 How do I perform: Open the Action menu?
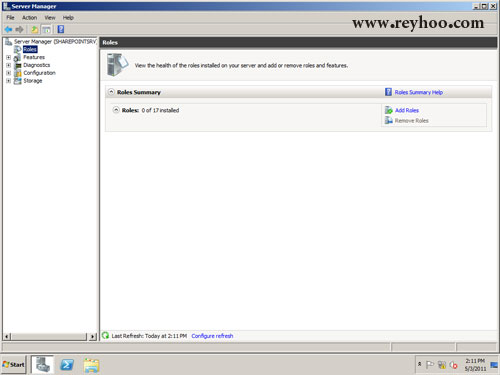coord(29,18)
